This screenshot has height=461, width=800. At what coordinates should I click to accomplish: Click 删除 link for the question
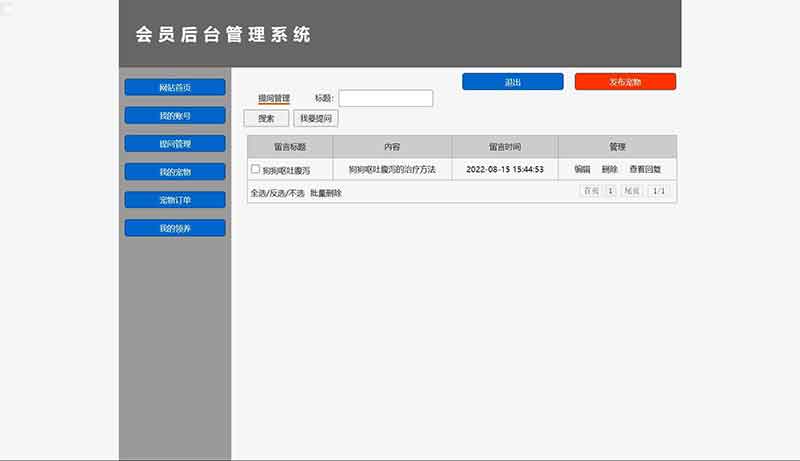(x=610, y=170)
